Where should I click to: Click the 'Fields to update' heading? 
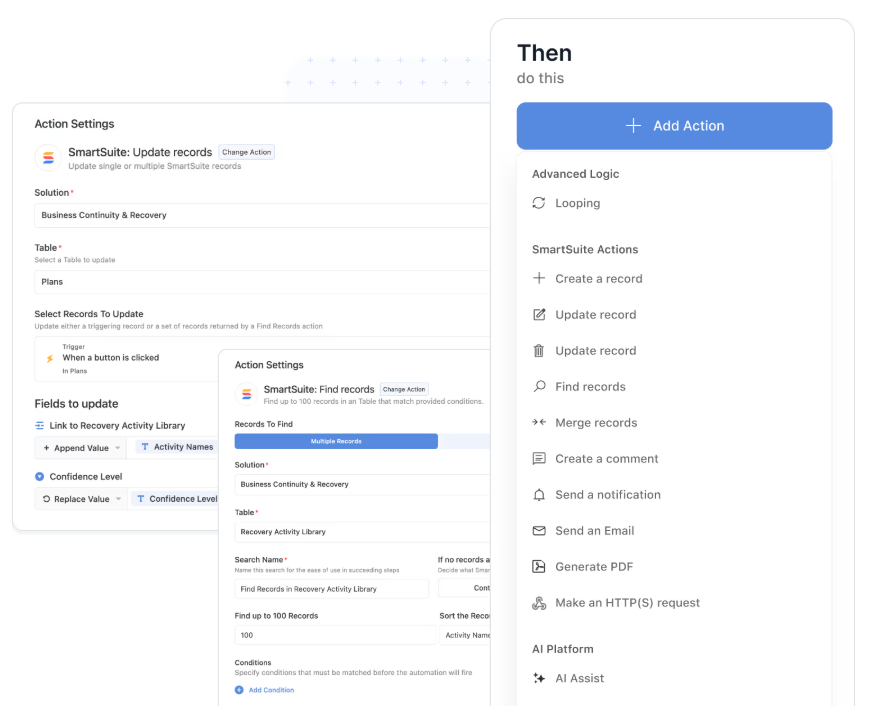coord(76,404)
